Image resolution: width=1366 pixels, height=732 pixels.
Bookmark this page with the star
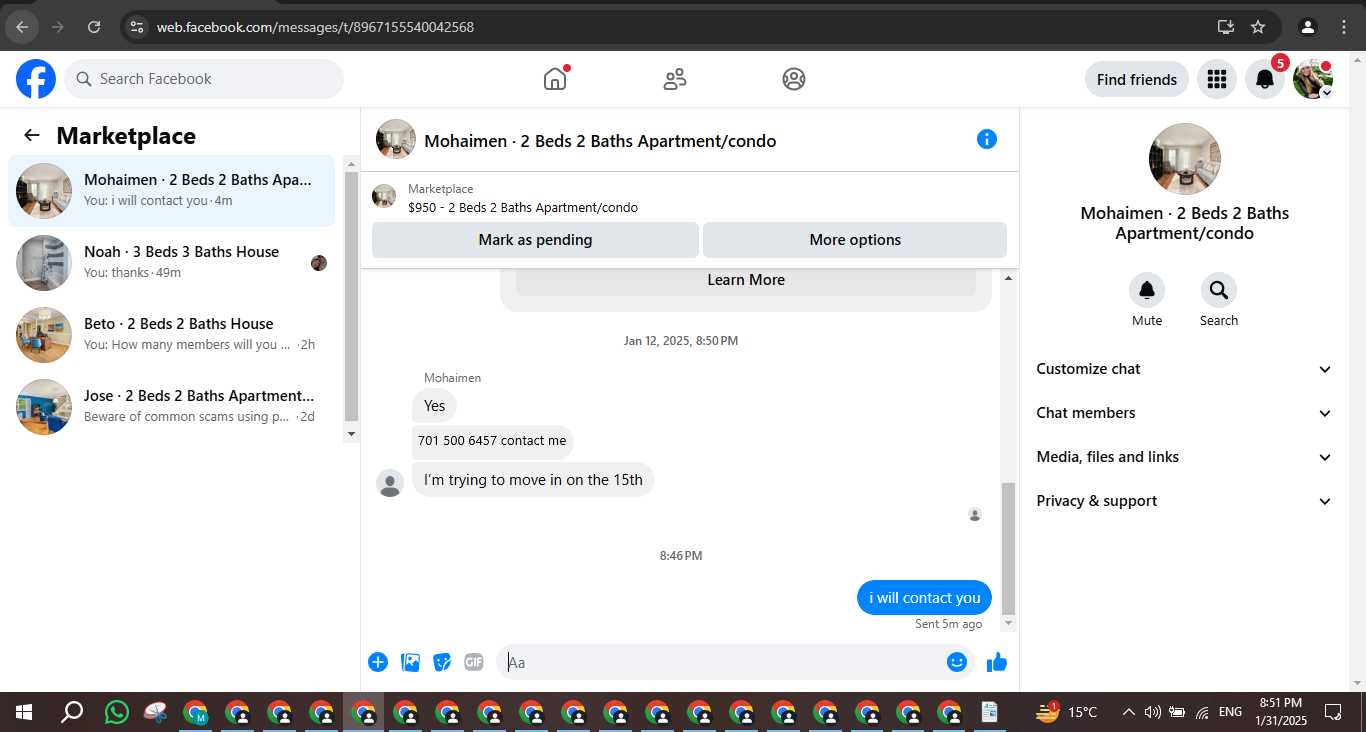coord(1258,27)
